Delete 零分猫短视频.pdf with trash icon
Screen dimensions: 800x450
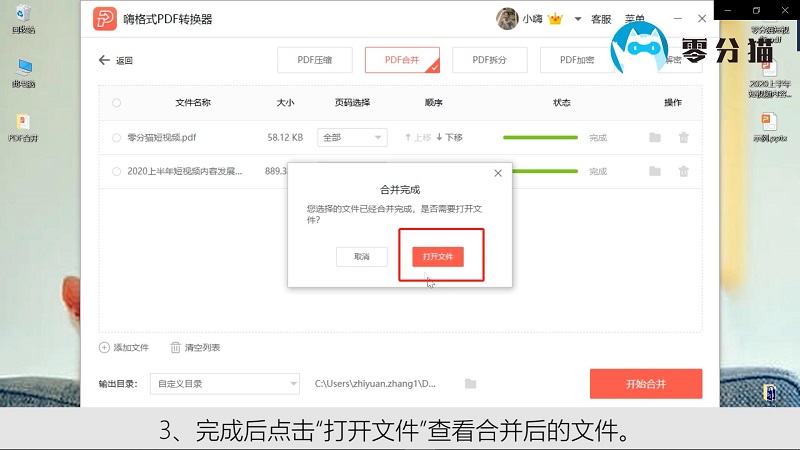[684, 137]
